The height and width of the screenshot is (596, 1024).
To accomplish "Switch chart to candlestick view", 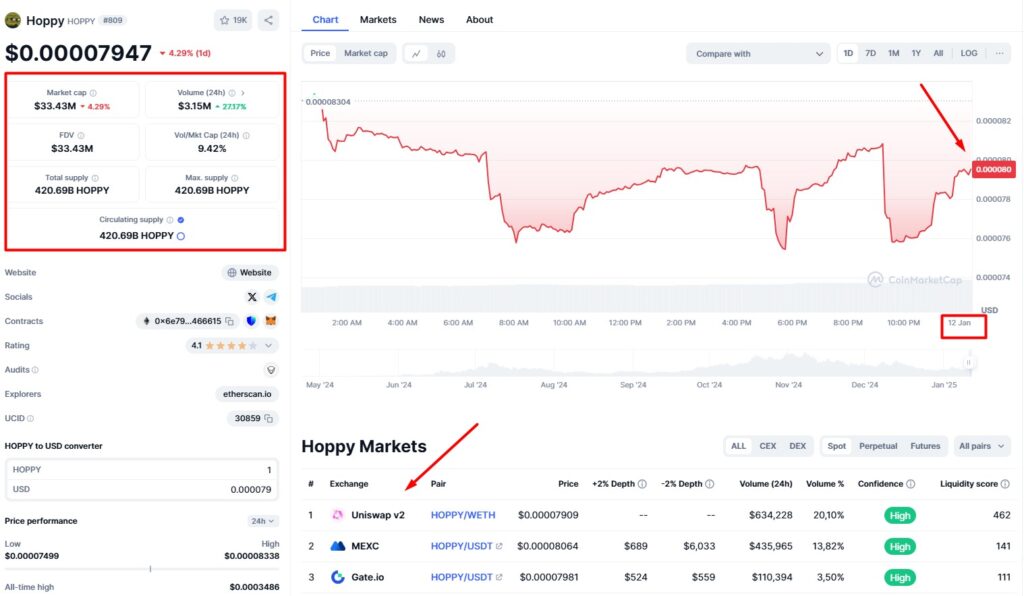I will [441, 53].
